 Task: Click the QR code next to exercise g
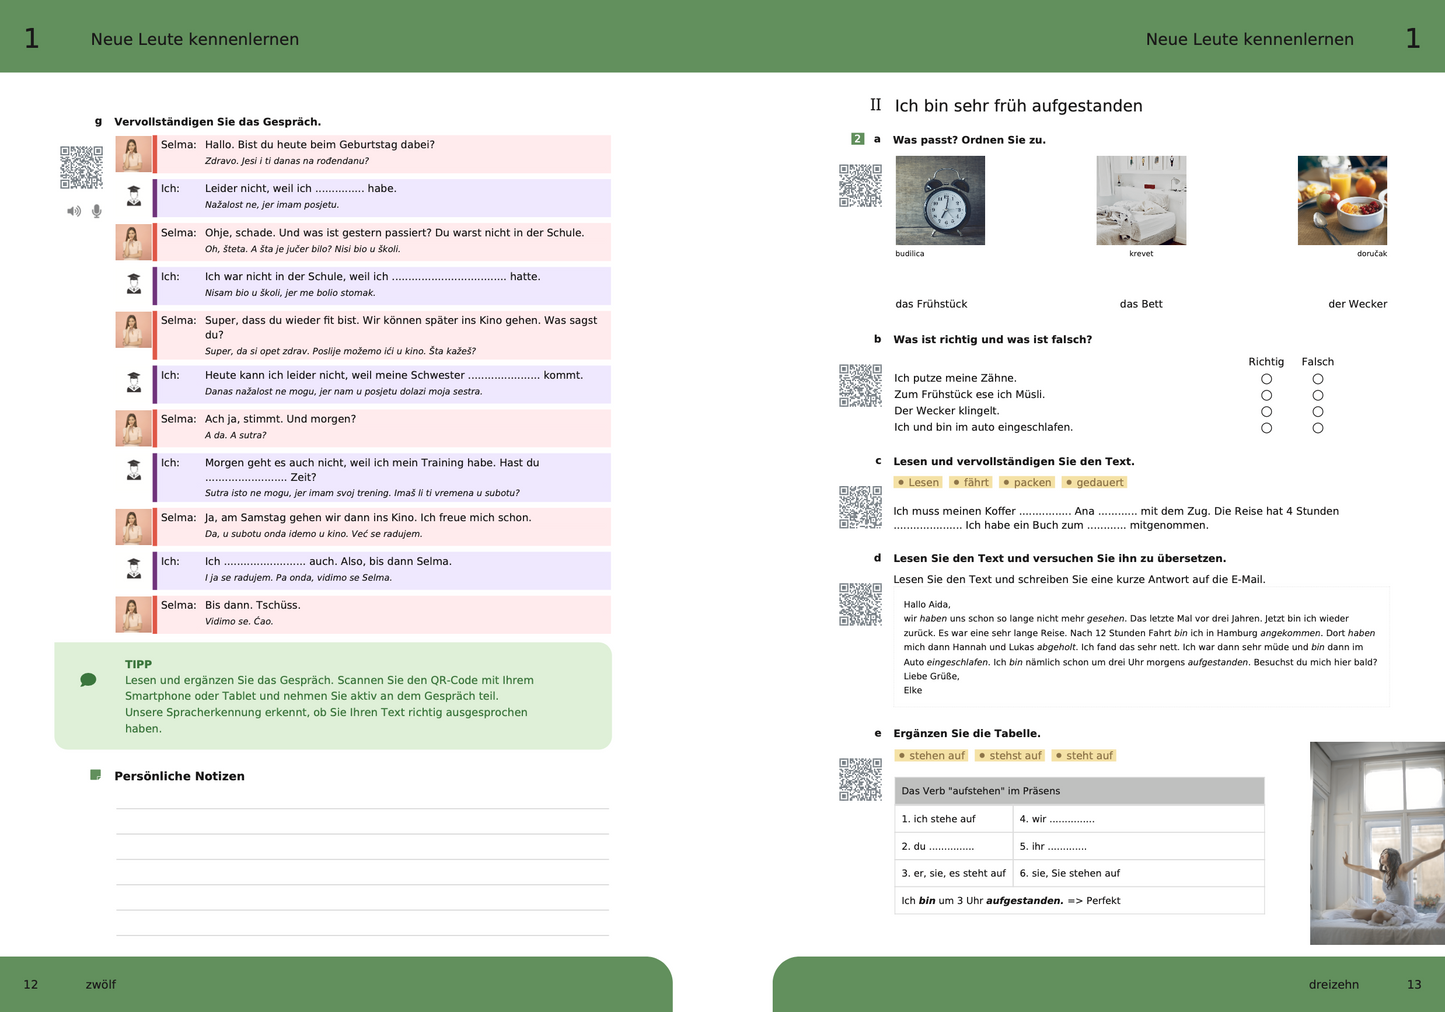pos(81,167)
